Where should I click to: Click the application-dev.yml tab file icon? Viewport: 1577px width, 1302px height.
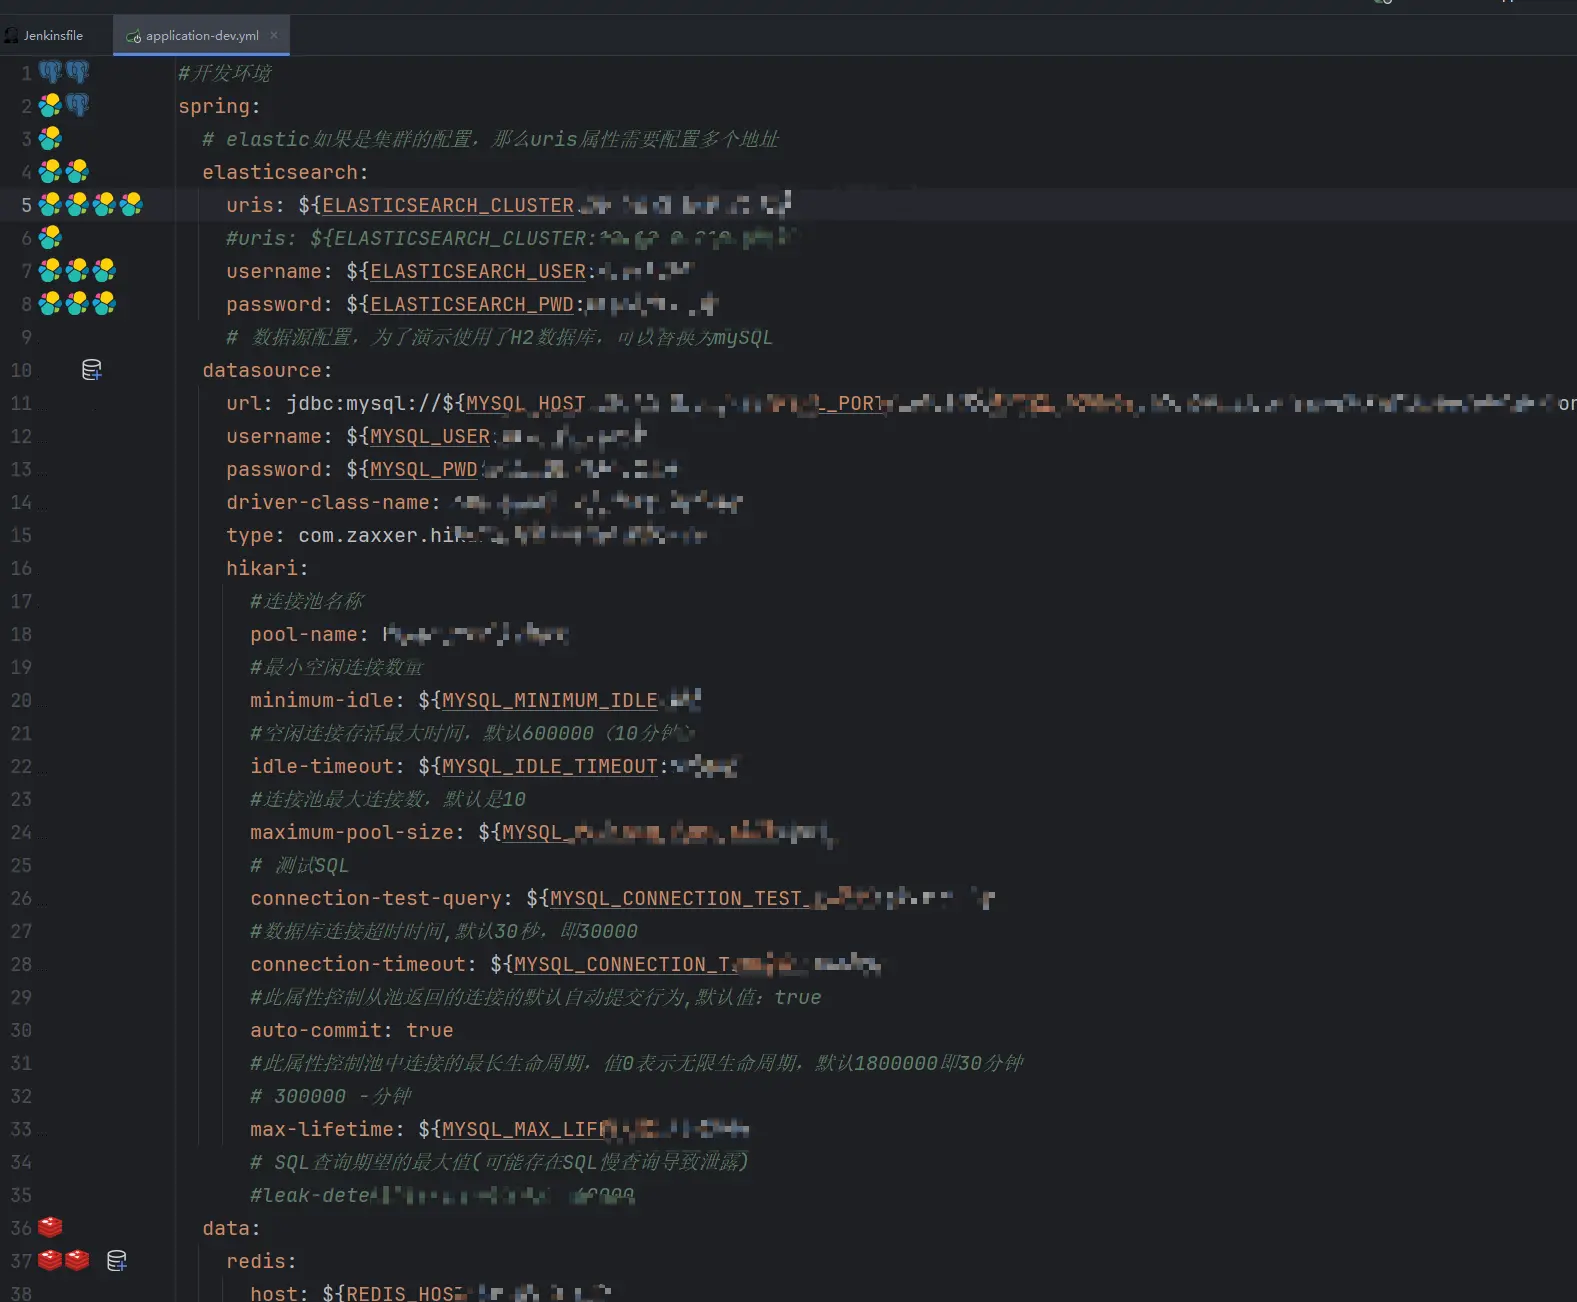tap(134, 36)
